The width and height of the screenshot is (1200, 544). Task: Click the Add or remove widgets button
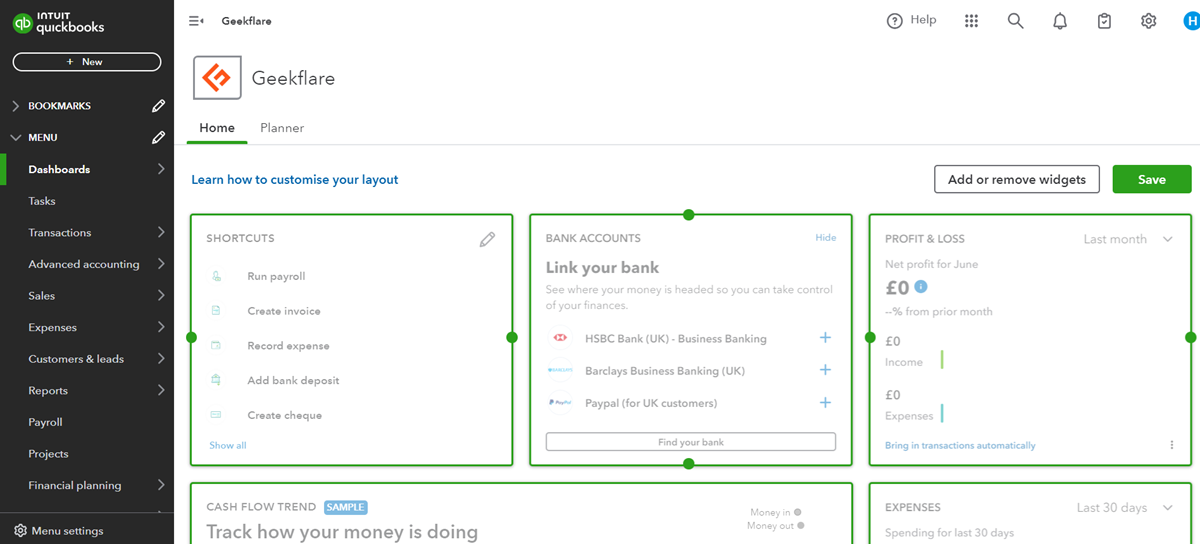(x=1016, y=179)
